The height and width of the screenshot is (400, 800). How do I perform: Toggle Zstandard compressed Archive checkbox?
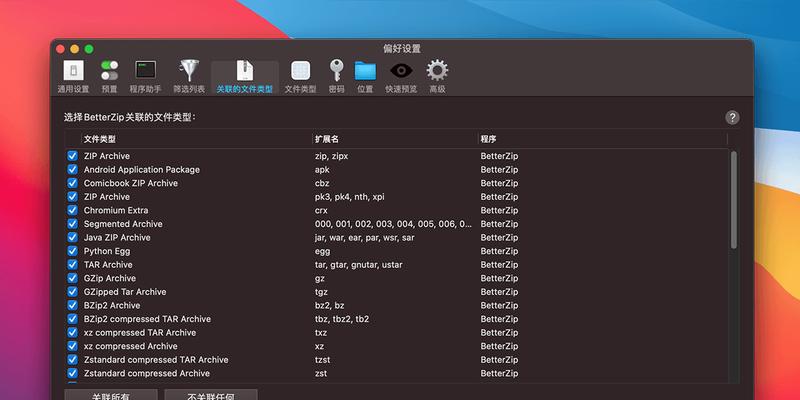point(72,373)
